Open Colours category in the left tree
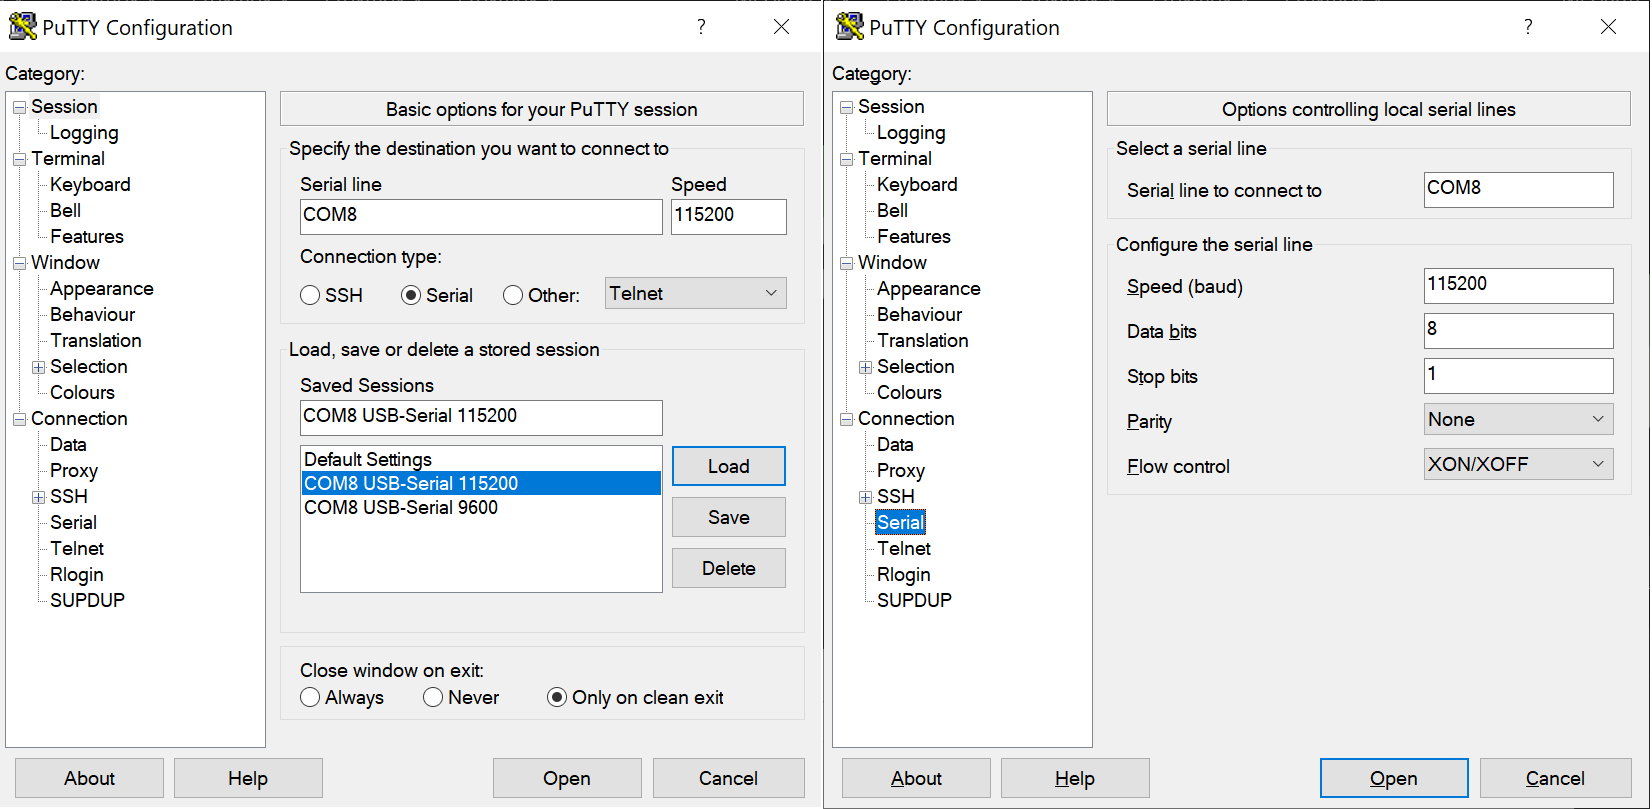 (x=82, y=393)
